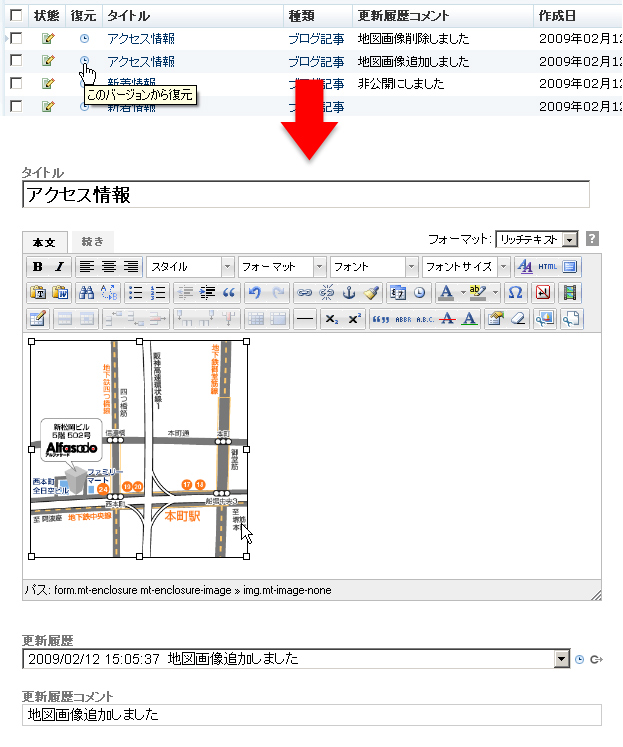
Task: Expand the 更新履歴 version dropdown
Action: (562, 659)
